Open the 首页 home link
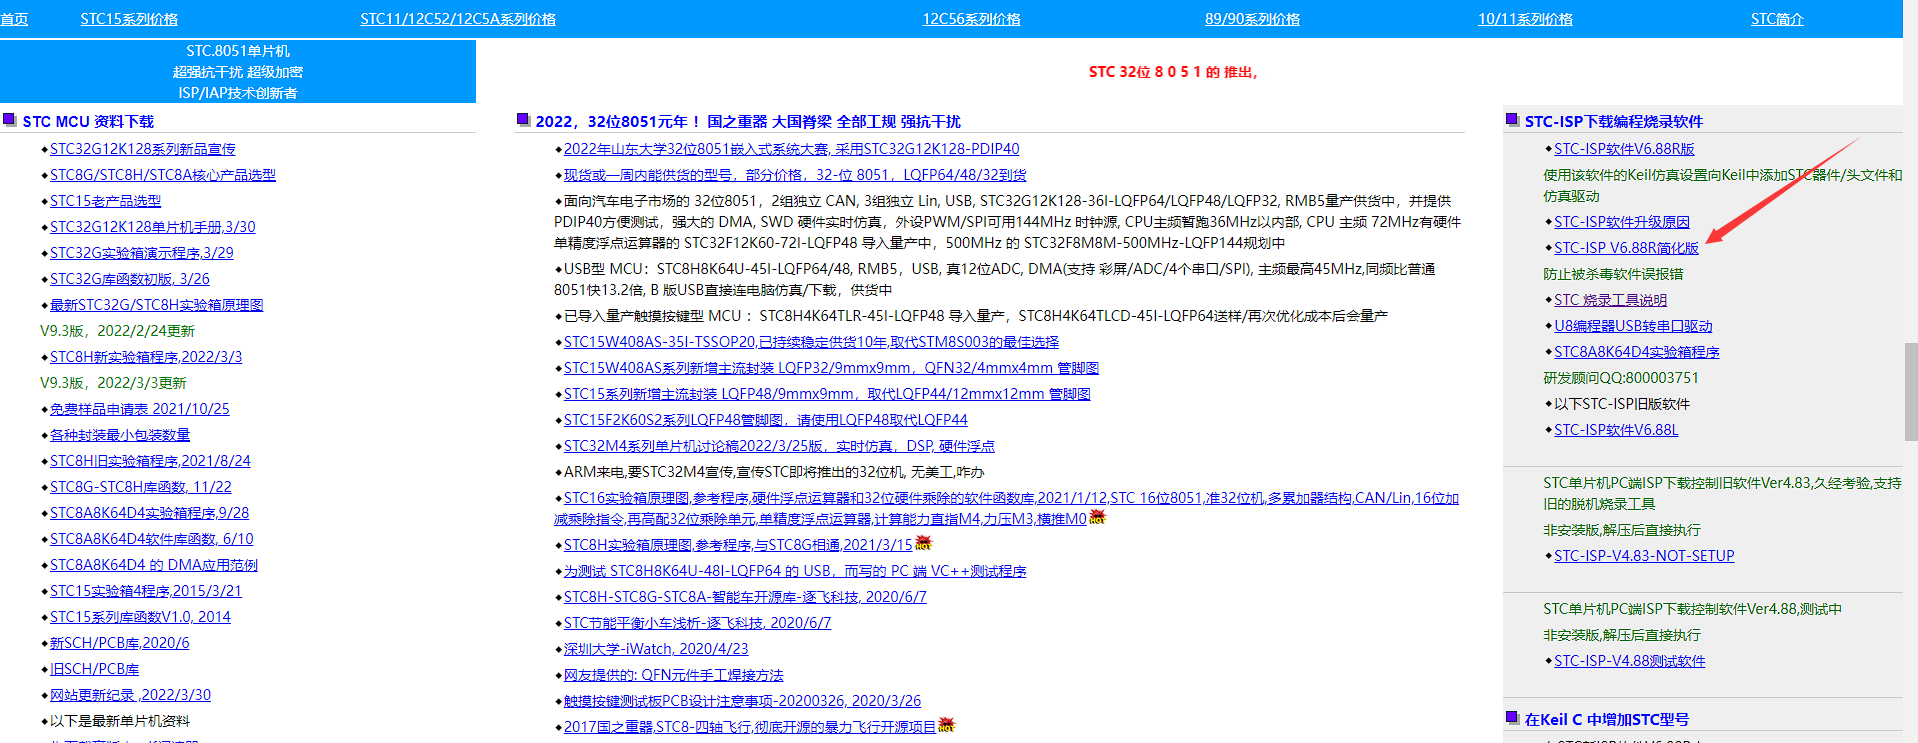This screenshot has width=1918, height=743. click(14, 19)
